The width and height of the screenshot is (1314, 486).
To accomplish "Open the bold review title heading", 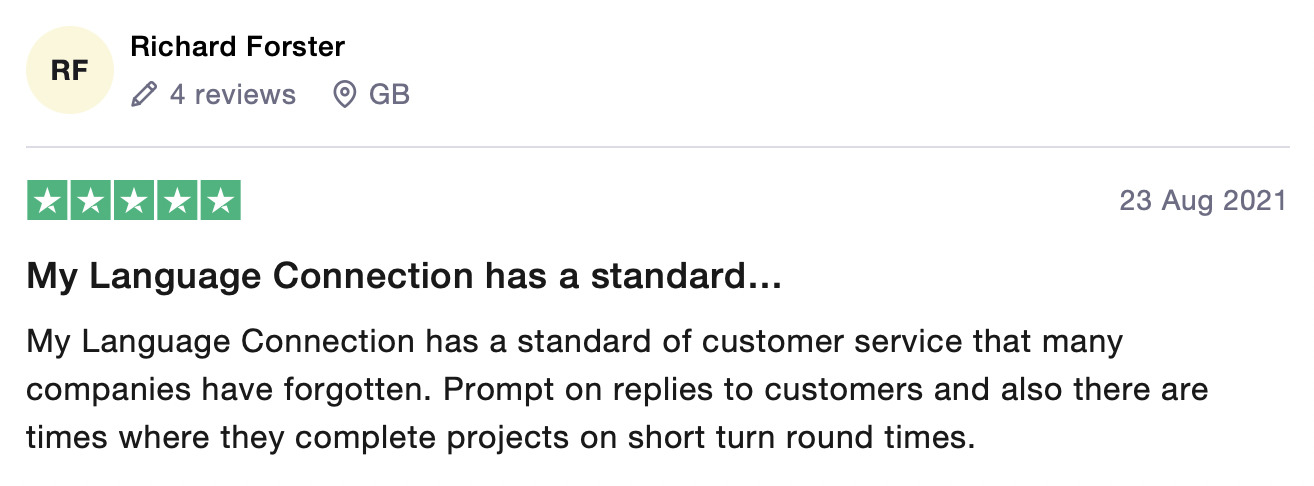I will point(404,277).
